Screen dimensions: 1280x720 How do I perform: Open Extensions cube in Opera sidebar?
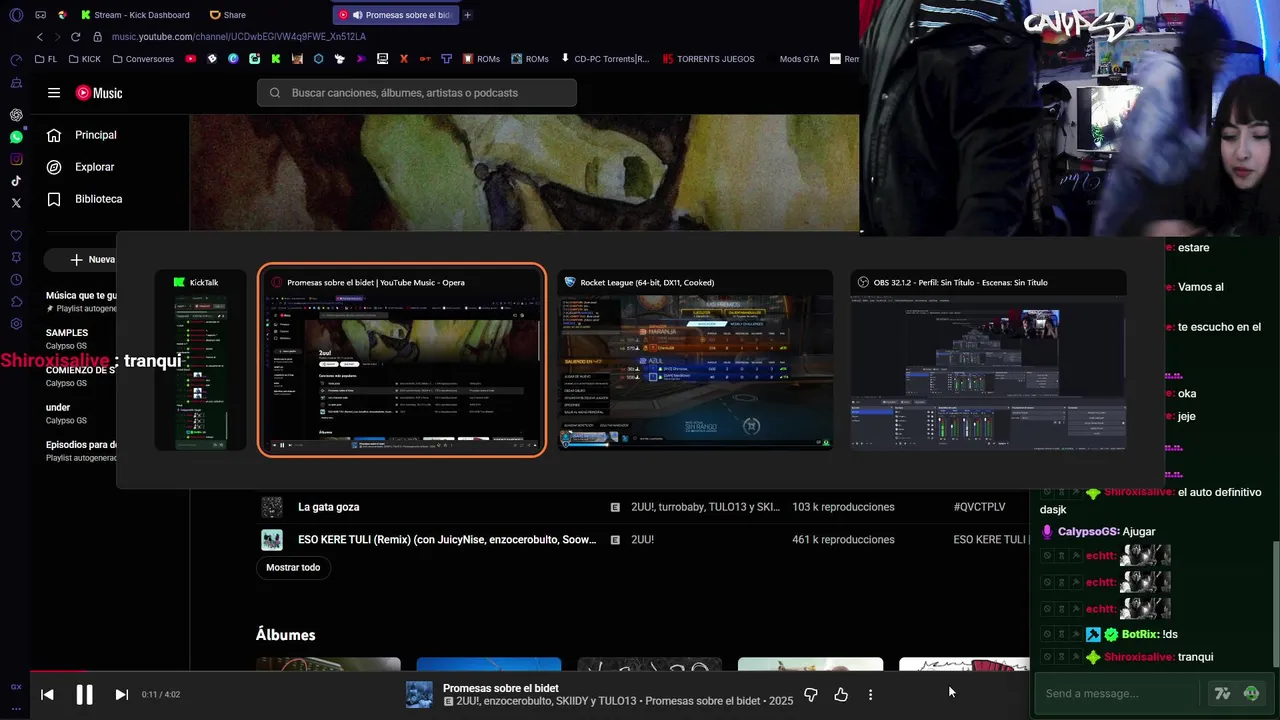point(16,302)
